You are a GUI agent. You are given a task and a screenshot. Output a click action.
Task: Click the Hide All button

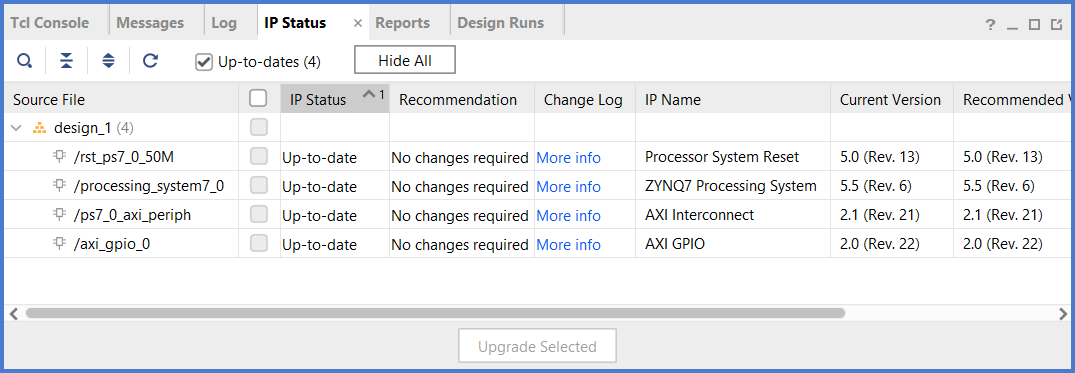point(404,60)
